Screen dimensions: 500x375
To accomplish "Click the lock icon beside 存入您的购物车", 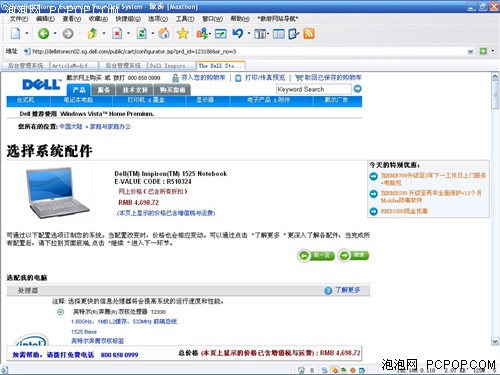I will 175,78.
